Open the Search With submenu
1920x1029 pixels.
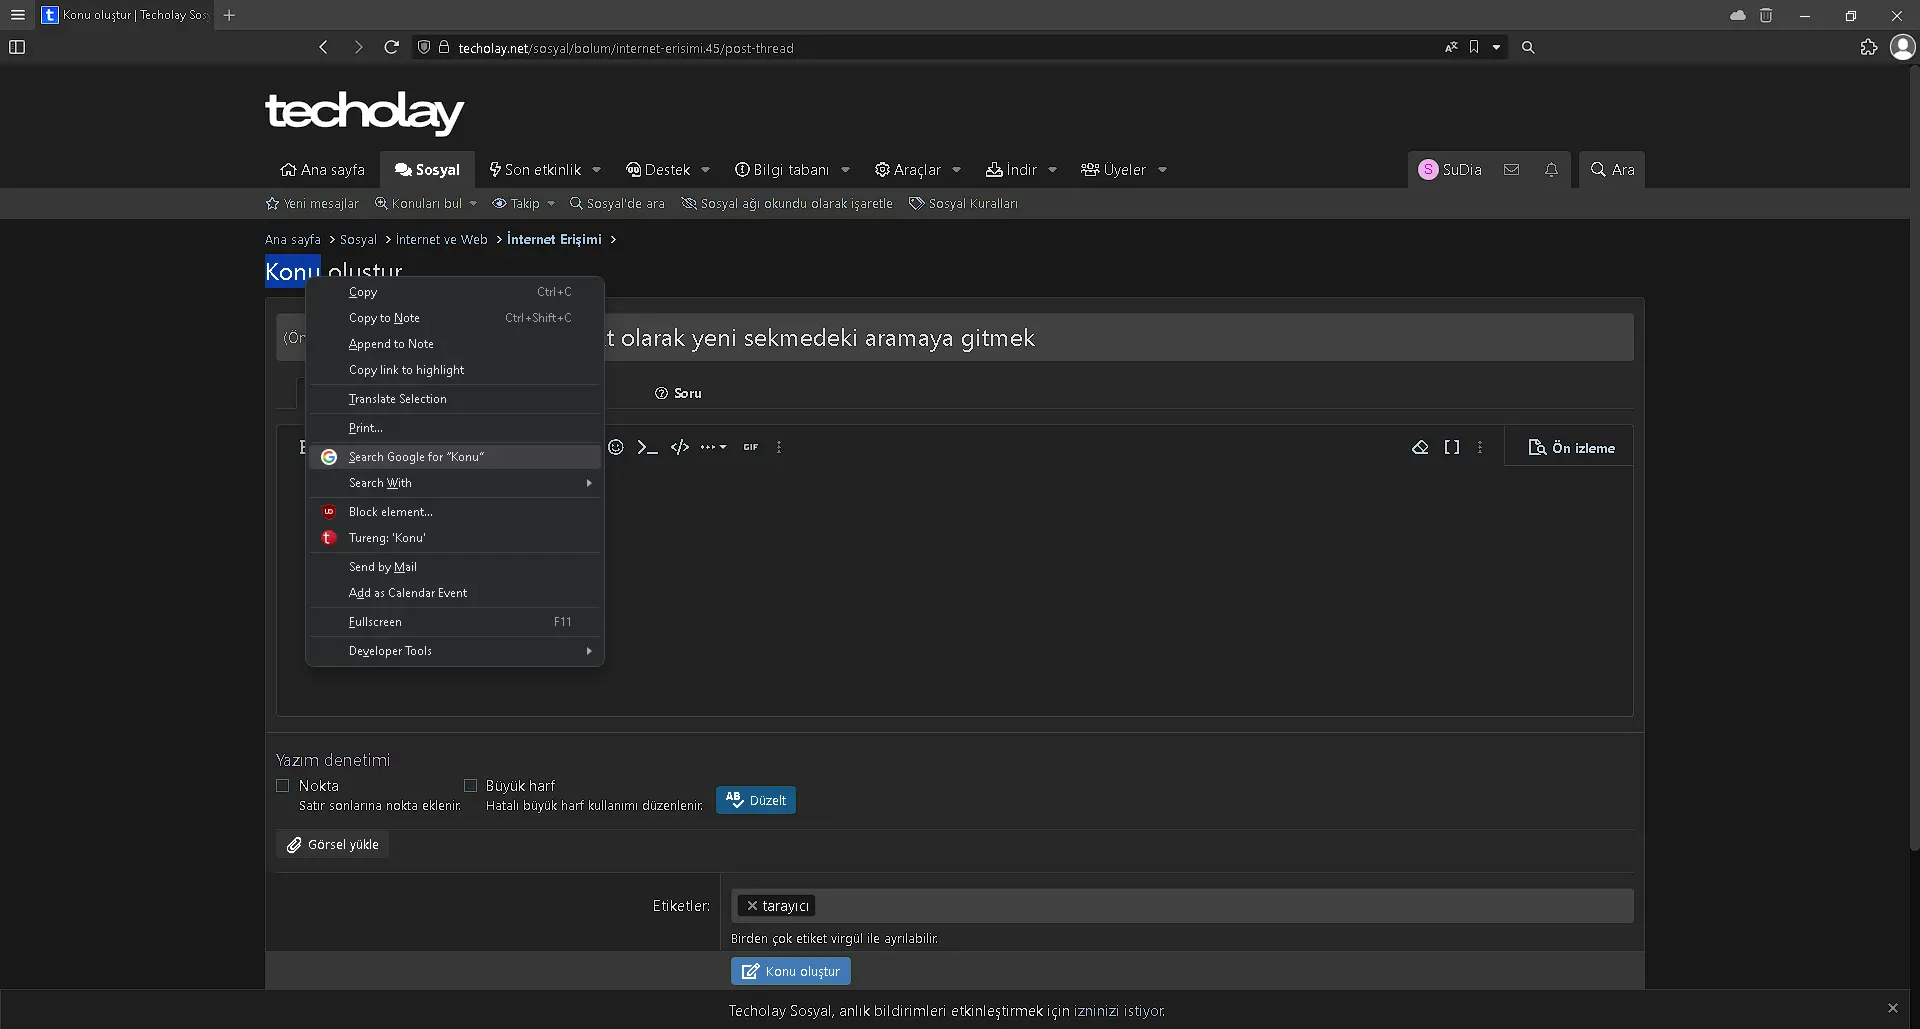[x=455, y=483]
